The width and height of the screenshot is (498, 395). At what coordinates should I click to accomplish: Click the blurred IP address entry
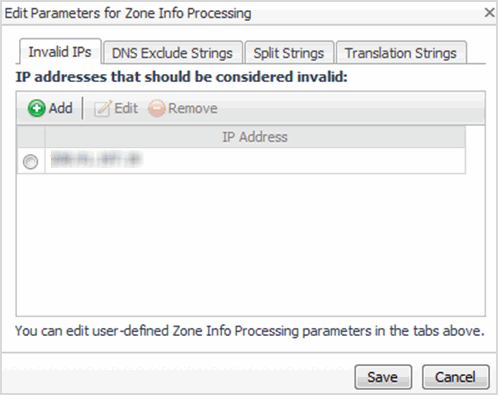point(96,159)
